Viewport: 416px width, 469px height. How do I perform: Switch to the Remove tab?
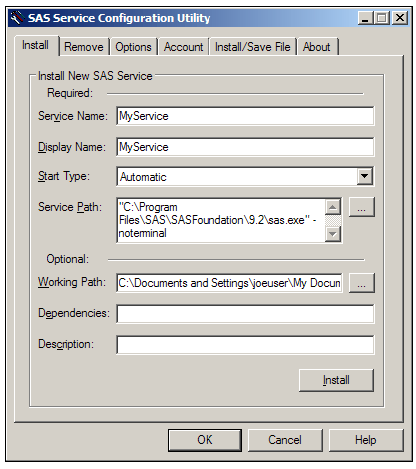[84, 47]
